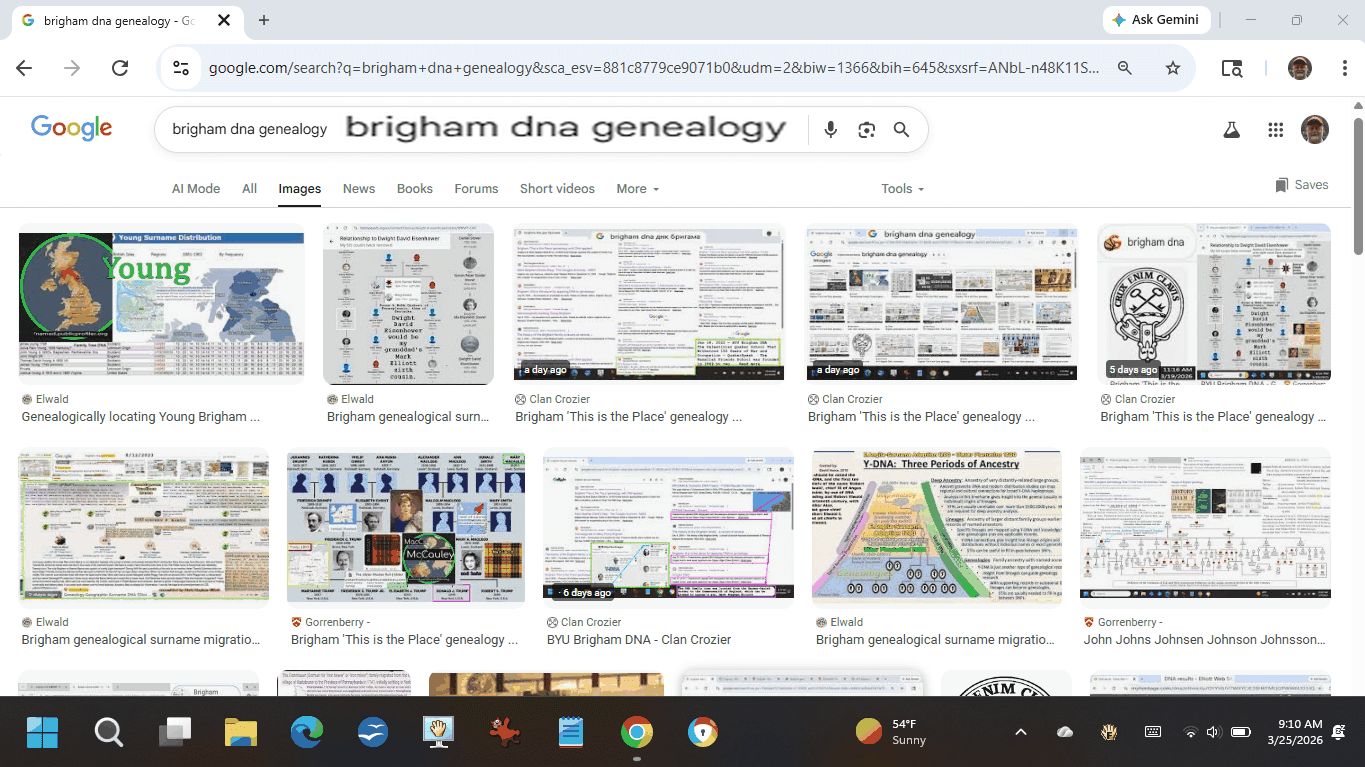The width and height of the screenshot is (1365, 767).
Task: Bookmark this page with the star icon
Action: tap(1173, 68)
